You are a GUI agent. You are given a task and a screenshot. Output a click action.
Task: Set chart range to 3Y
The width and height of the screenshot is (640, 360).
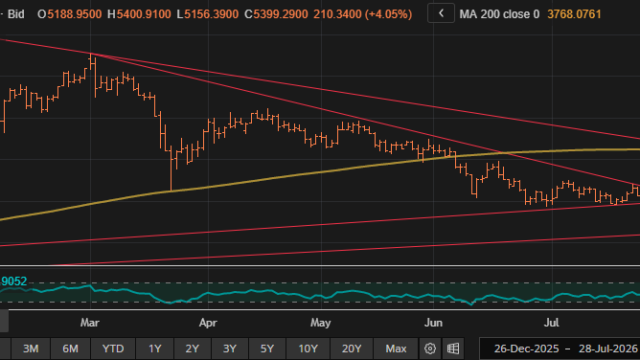click(230, 349)
